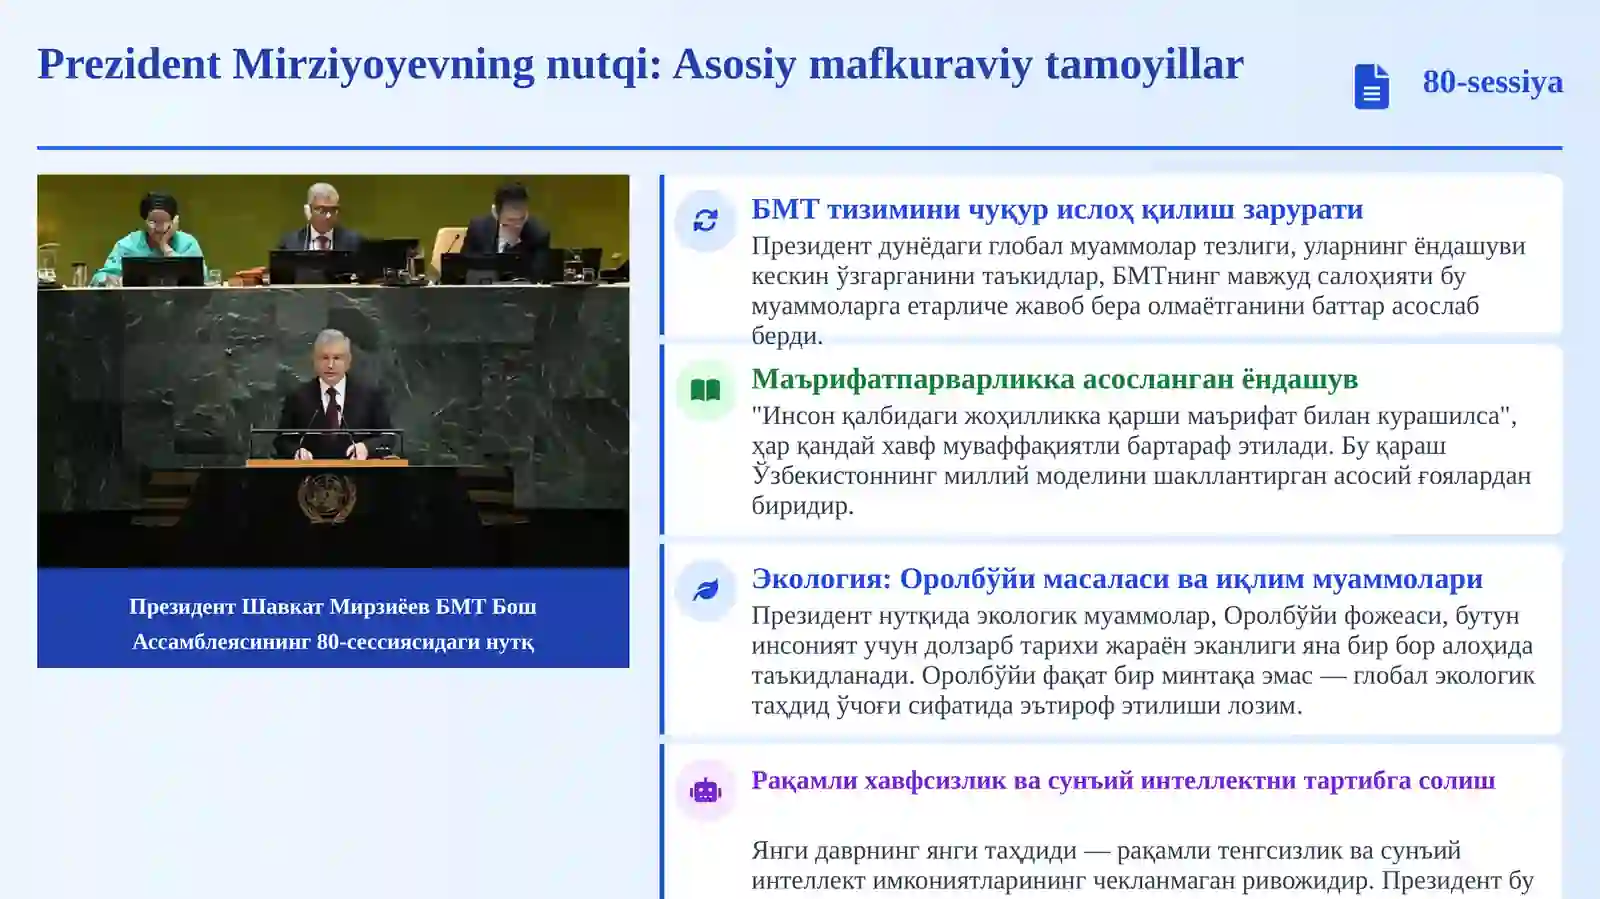The width and height of the screenshot is (1600, 899).
Task: Click the UN emblem on the podium
Action: [x=327, y=497]
